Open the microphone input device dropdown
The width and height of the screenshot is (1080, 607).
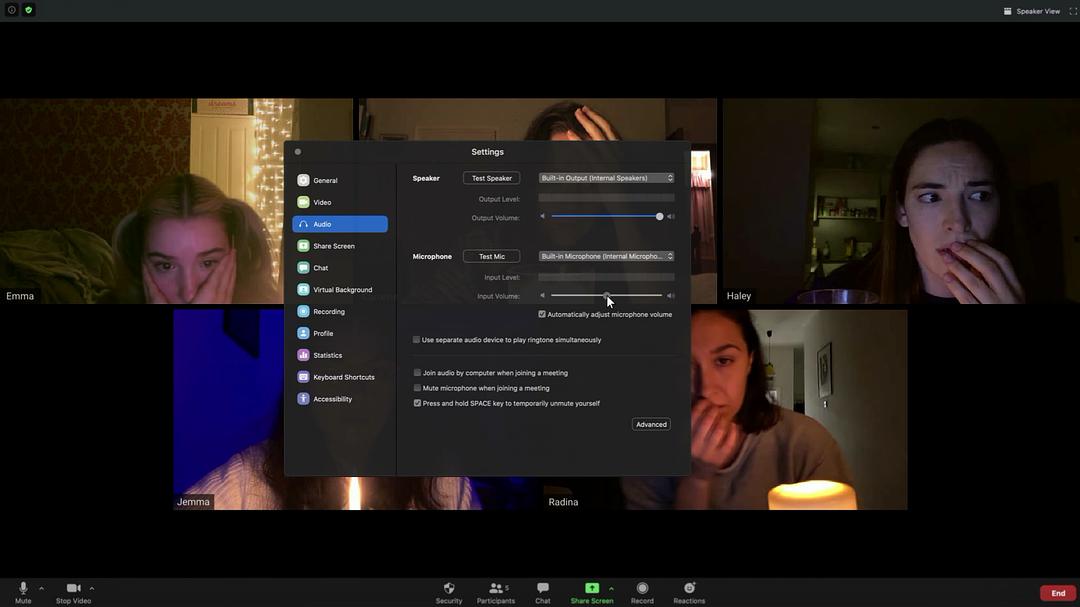coord(606,256)
